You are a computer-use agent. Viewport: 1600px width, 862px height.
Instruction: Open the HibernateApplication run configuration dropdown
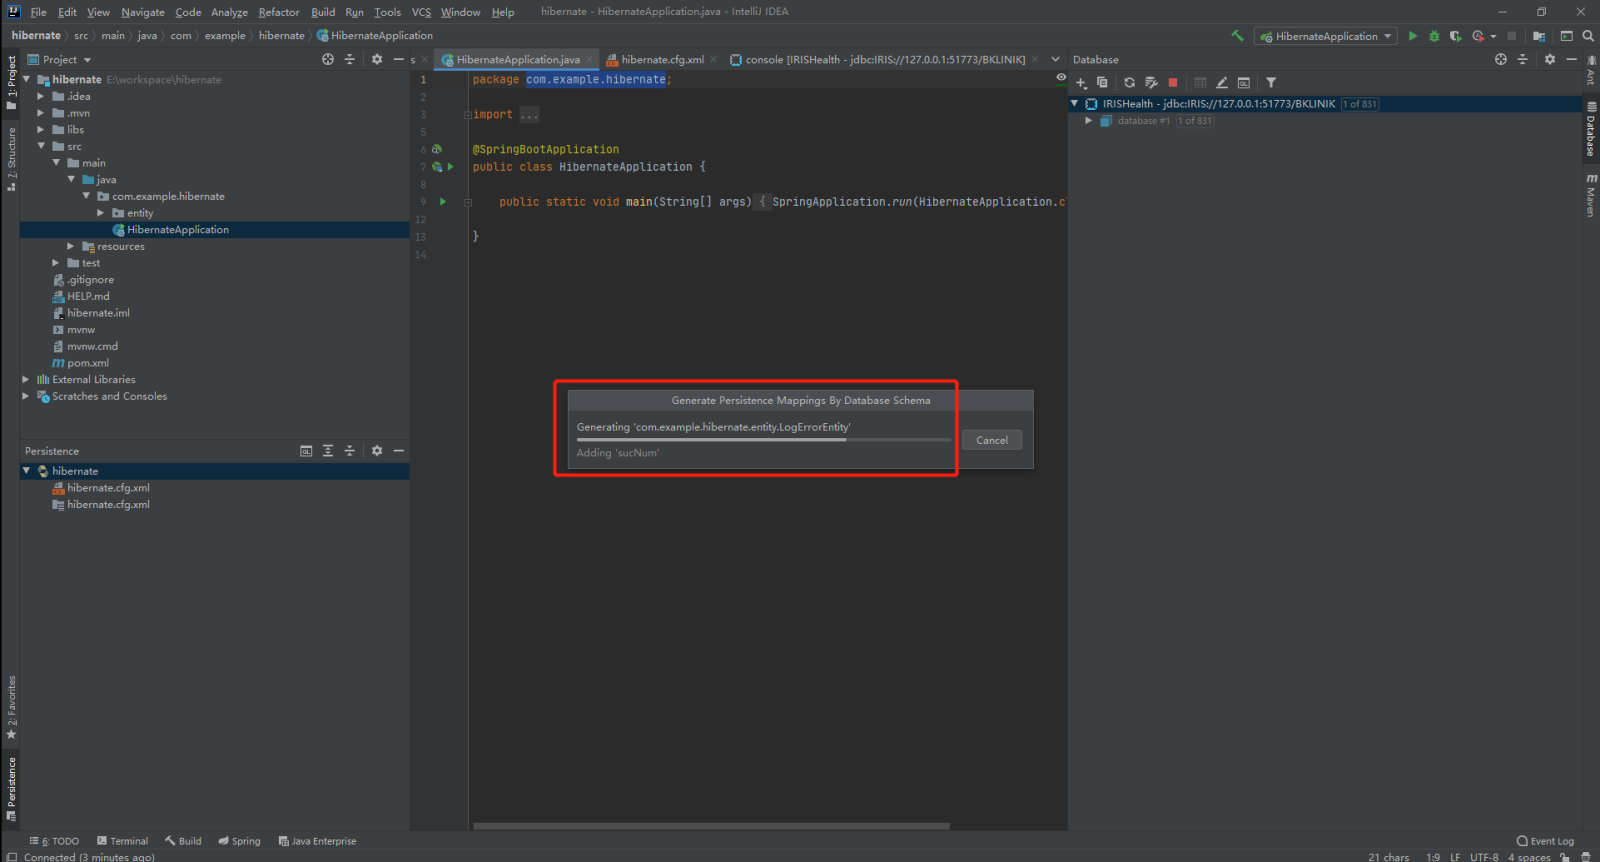click(x=1326, y=36)
